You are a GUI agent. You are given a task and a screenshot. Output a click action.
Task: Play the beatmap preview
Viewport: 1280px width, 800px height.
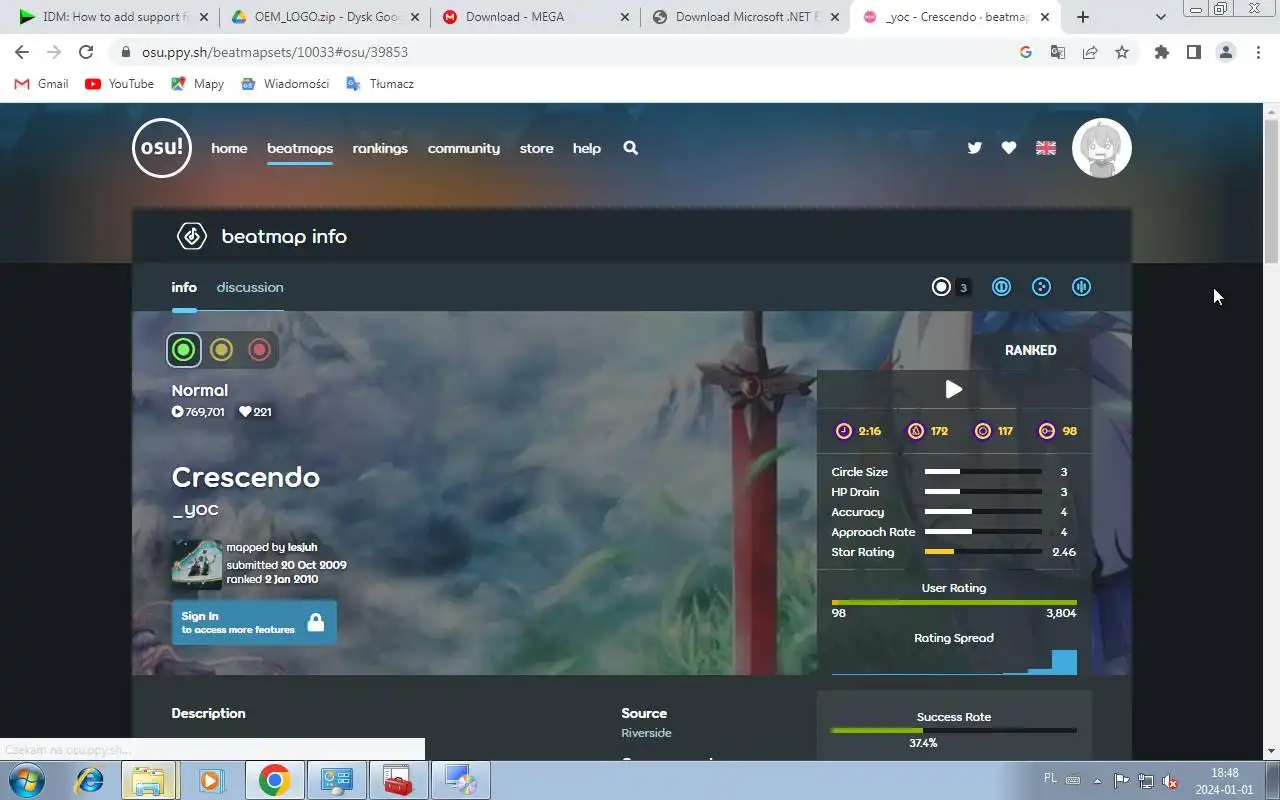pos(954,389)
